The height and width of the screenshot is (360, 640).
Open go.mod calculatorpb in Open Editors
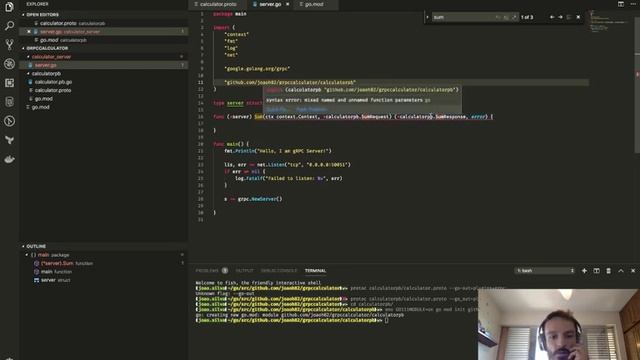pyautogui.click(x=104, y=40)
